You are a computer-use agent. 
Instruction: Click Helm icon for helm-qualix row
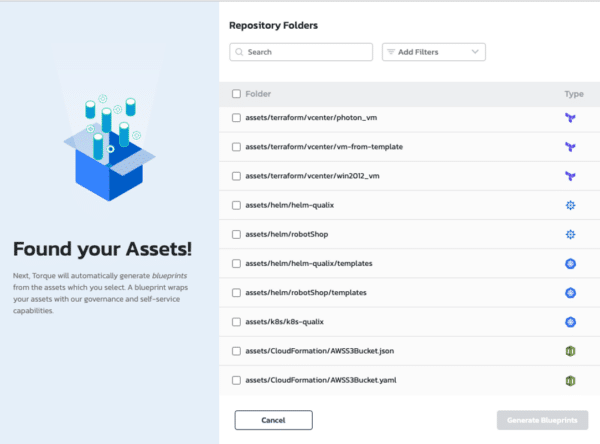coord(570,205)
